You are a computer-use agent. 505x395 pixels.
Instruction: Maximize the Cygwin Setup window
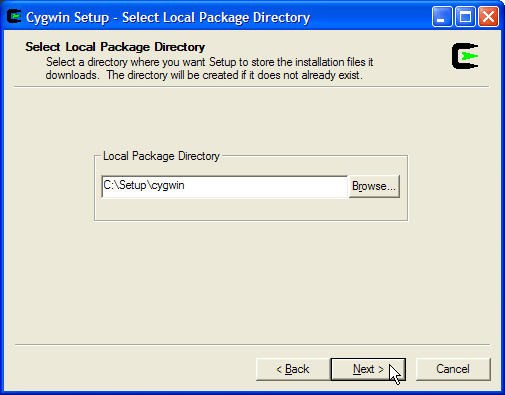coord(465,17)
